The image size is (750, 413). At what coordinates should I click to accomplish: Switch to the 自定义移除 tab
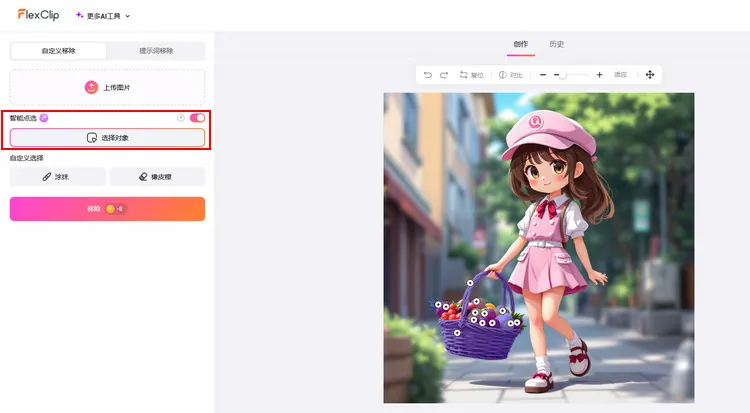pos(58,50)
